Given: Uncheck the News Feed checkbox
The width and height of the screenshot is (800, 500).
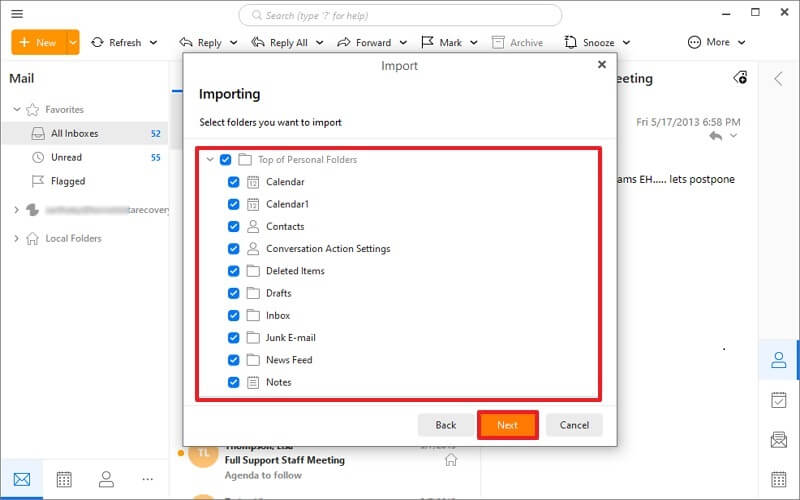Looking at the screenshot, I should [233, 360].
